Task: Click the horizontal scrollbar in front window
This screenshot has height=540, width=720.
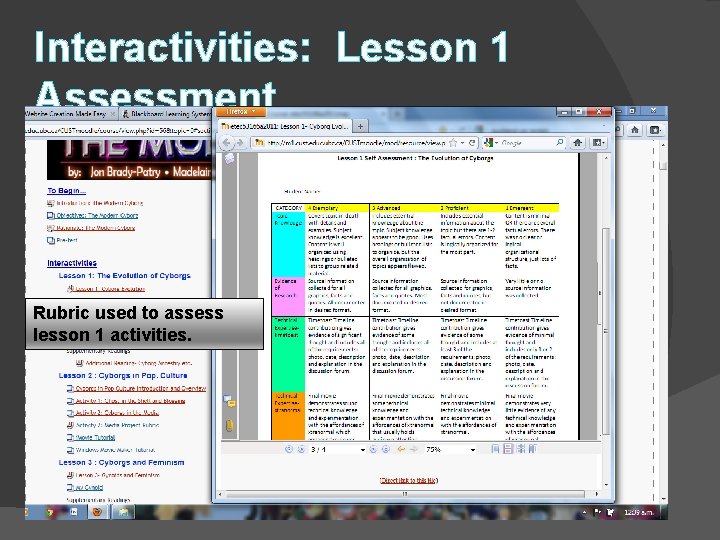Action: click(x=405, y=494)
